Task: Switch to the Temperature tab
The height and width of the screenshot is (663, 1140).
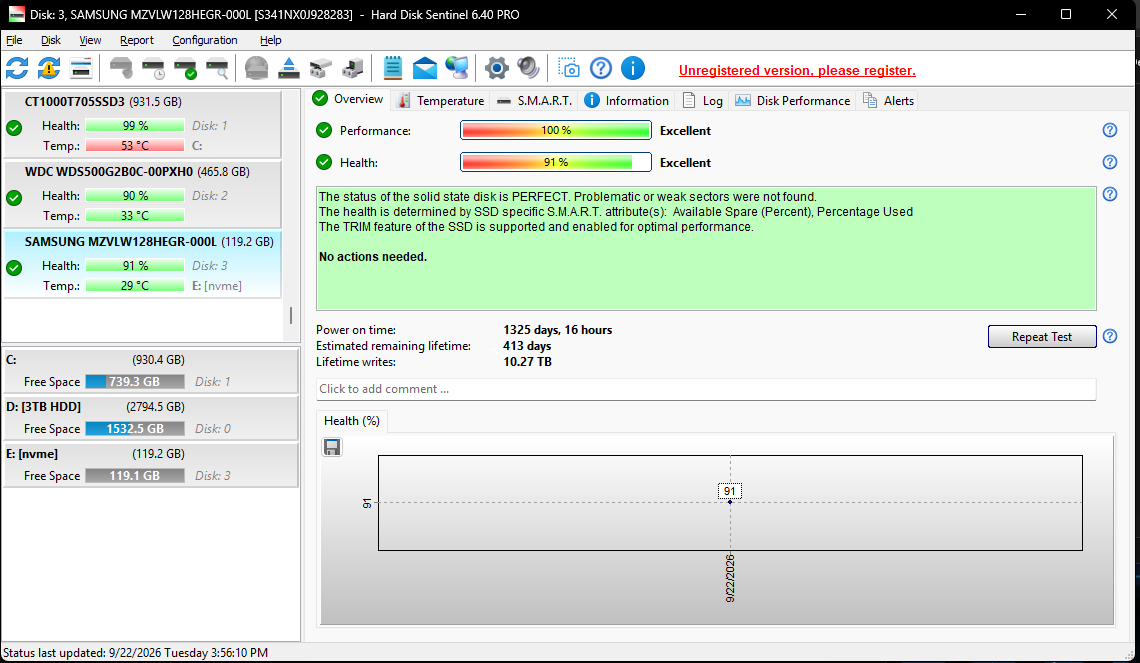Action: pyautogui.click(x=441, y=100)
